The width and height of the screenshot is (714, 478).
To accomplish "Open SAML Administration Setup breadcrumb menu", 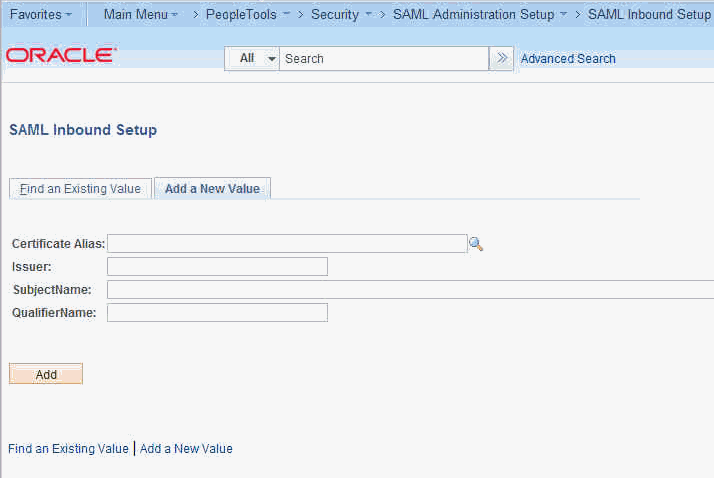I will [479, 15].
